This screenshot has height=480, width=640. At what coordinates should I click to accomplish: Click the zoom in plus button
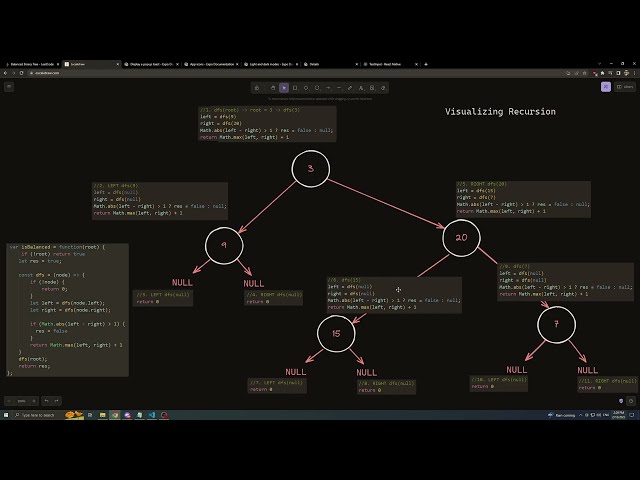coord(34,401)
